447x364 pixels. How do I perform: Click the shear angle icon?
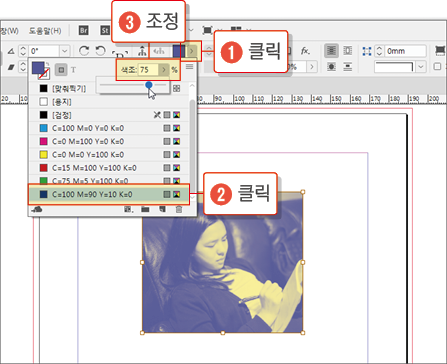(11, 67)
